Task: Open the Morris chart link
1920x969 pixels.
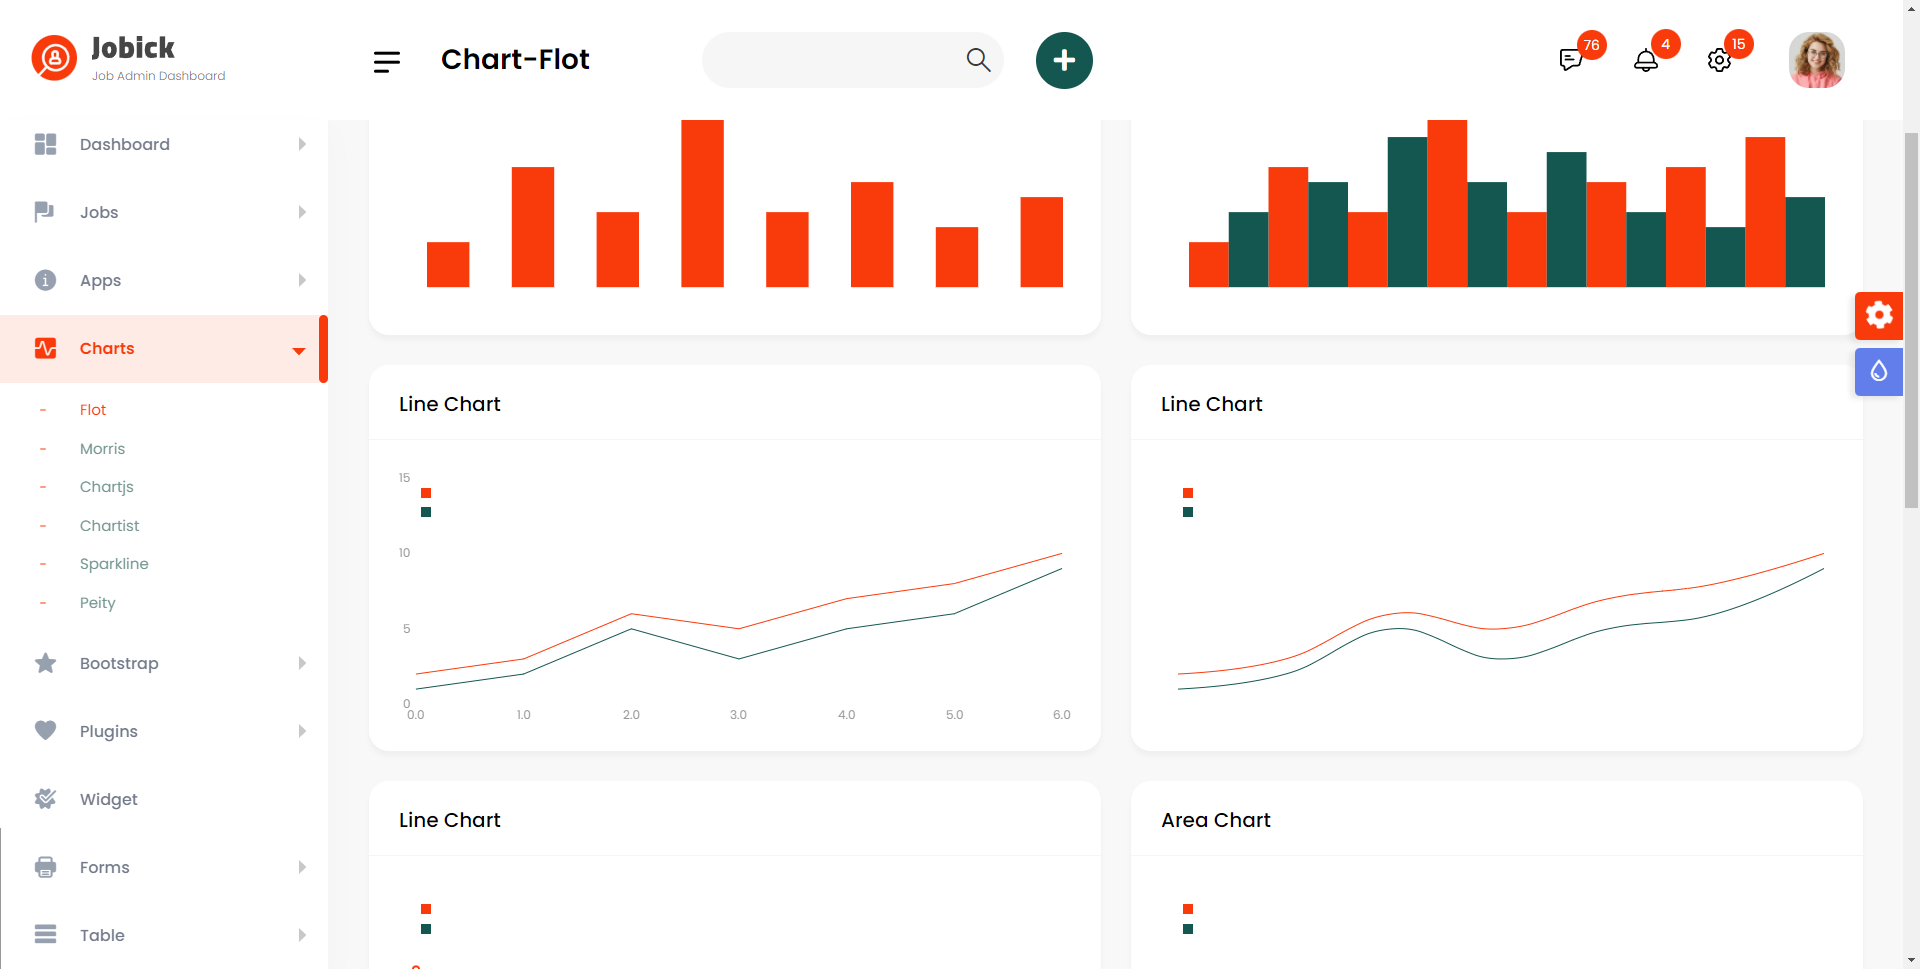Action: click(102, 449)
